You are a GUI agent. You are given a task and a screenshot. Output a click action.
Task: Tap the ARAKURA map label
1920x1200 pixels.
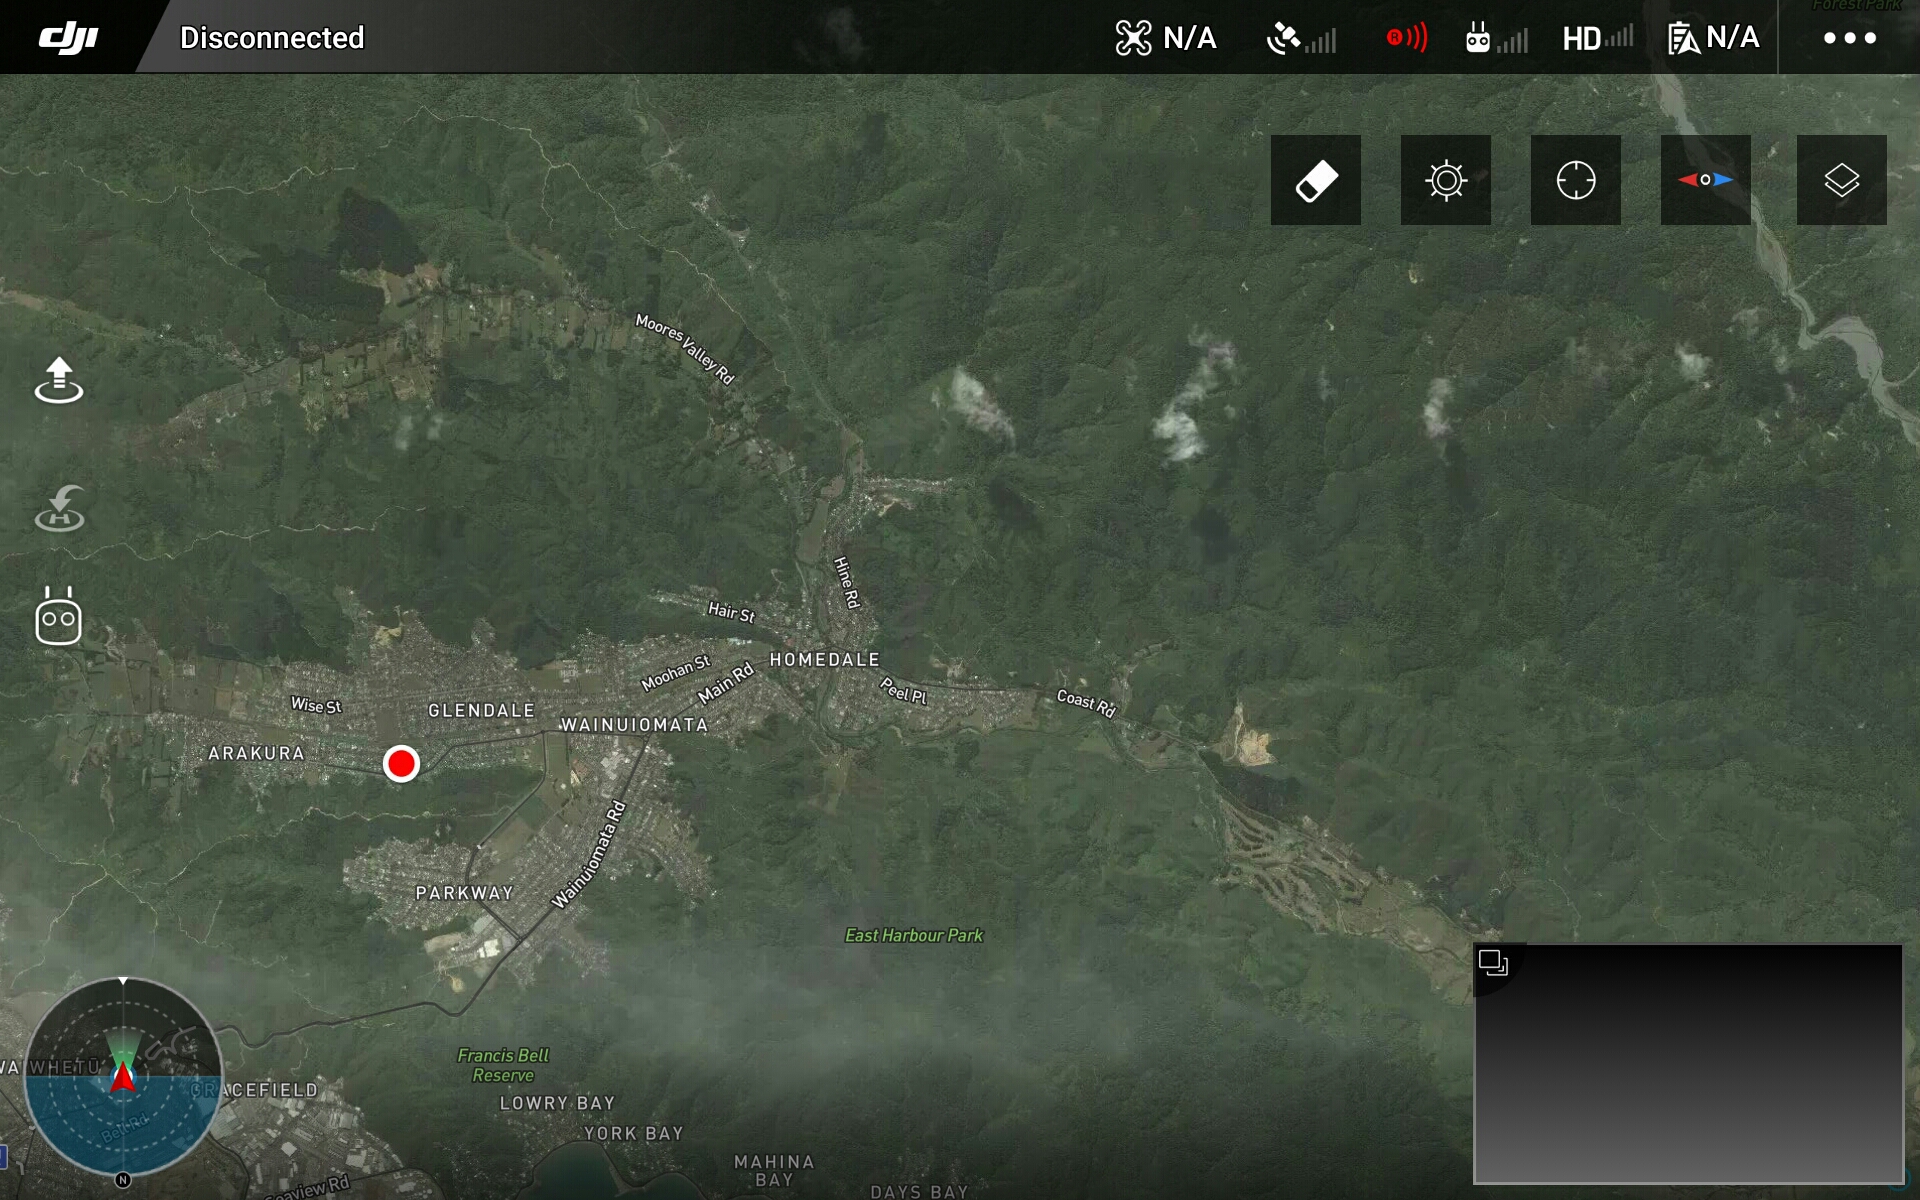(x=256, y=754)
